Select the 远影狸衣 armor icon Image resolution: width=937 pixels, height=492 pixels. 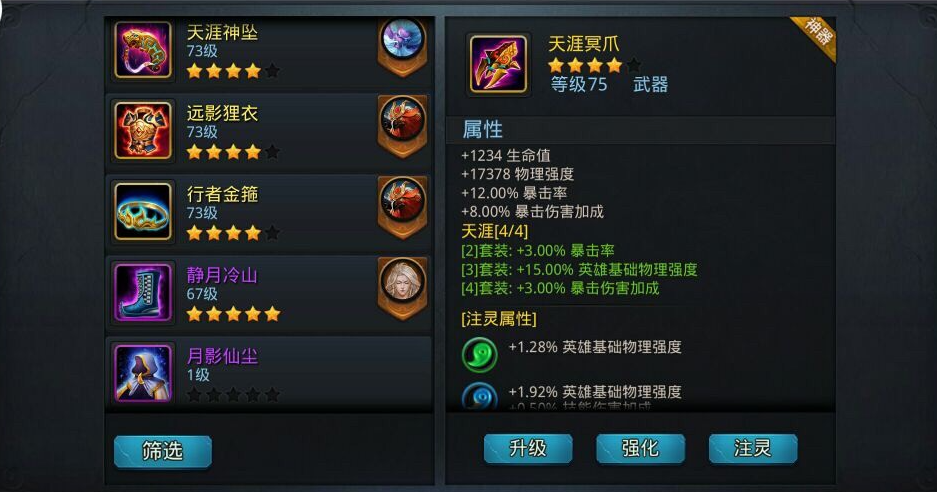143,130
